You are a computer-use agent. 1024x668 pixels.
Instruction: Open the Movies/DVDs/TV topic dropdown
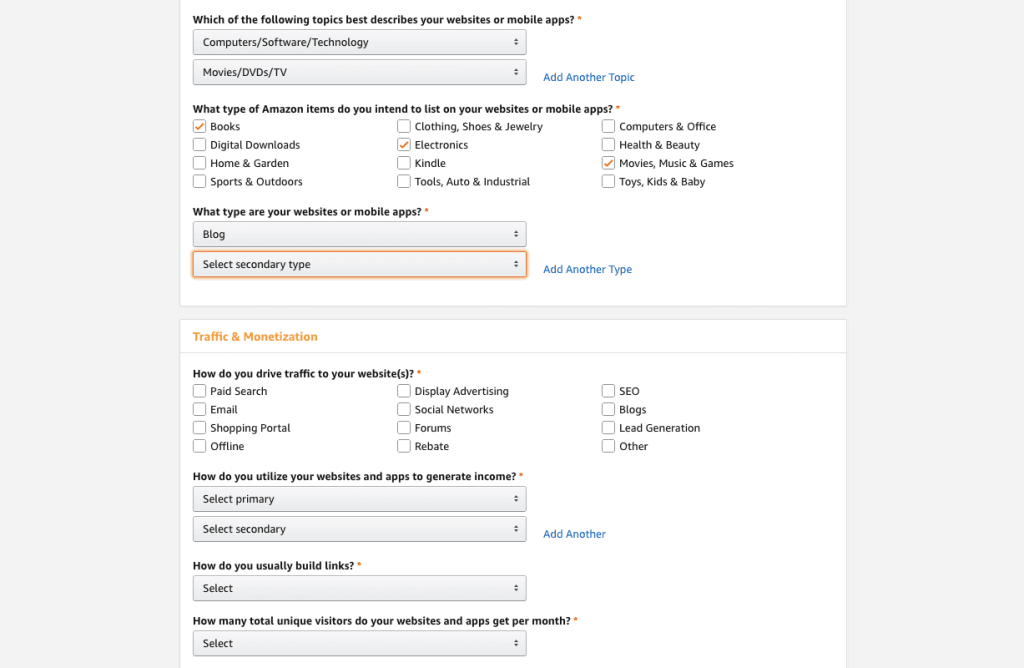pyautogui.click(x=359, y=72)
